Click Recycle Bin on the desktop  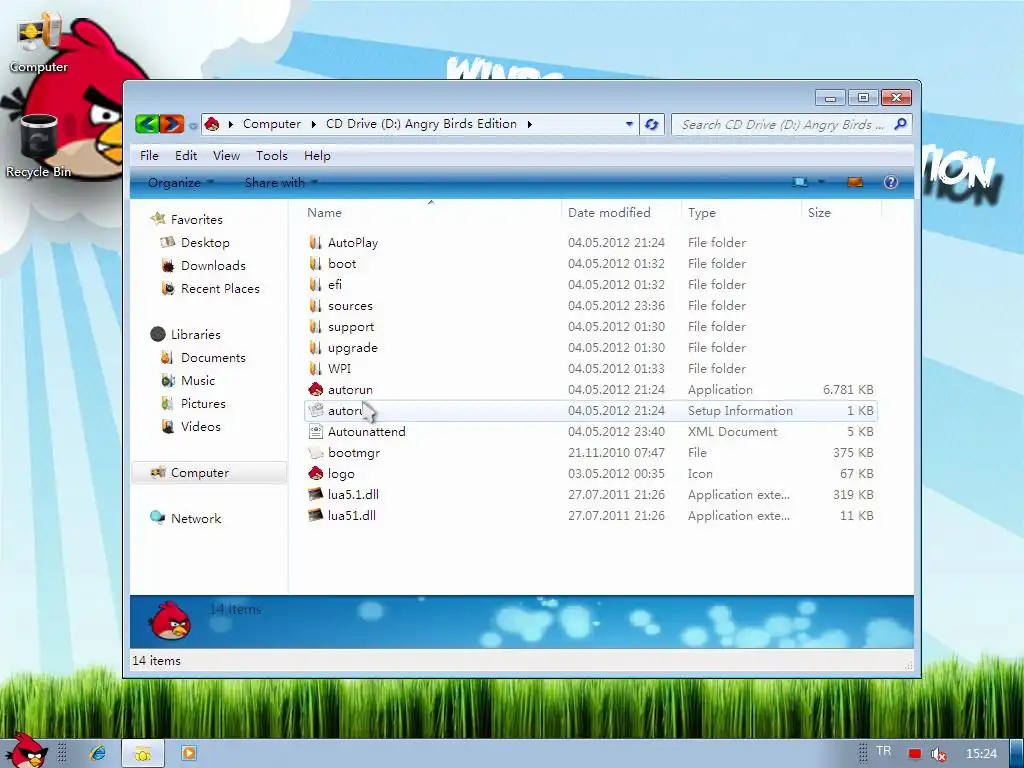39,145
